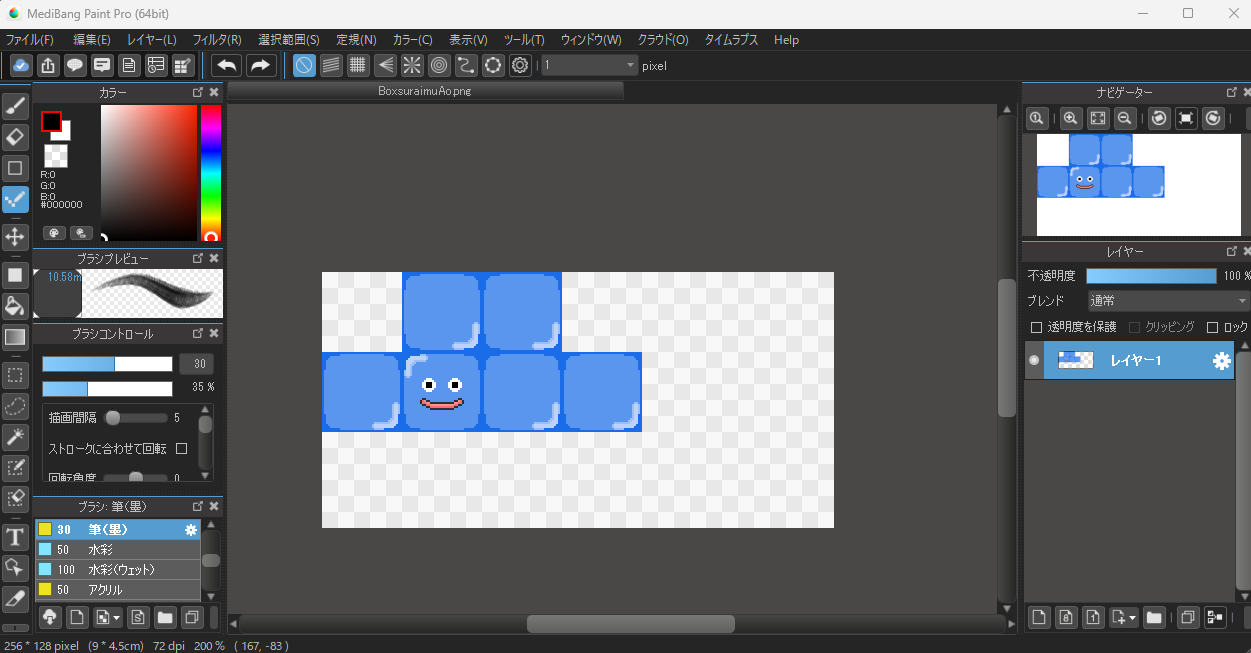Enable the radial snap guide
Viewport: 1251px width, 653px height.
tap(412, 66)
